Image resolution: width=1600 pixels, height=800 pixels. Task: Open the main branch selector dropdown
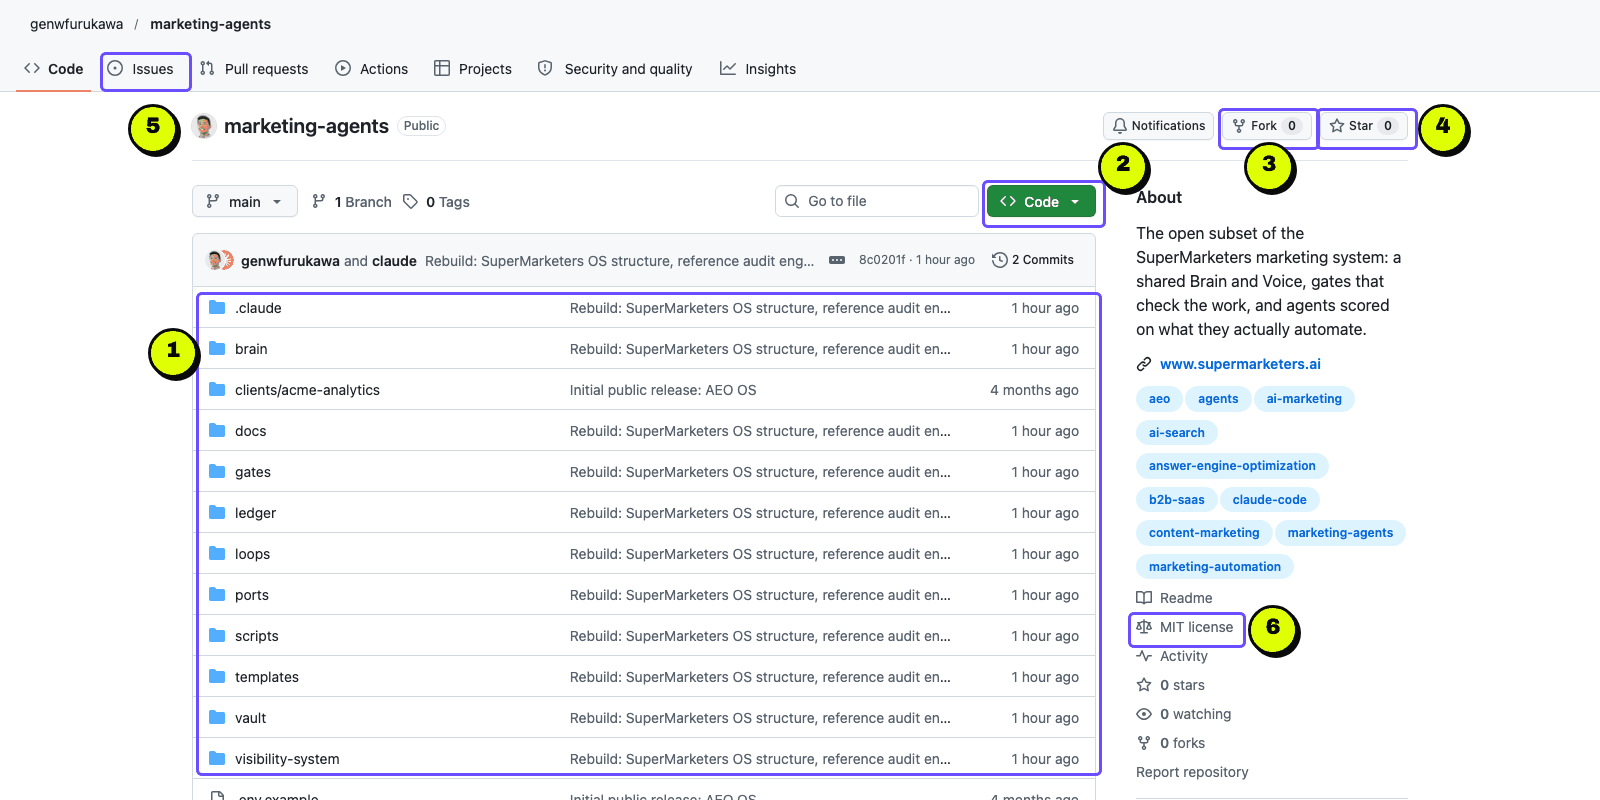click(x=245, y=201)
